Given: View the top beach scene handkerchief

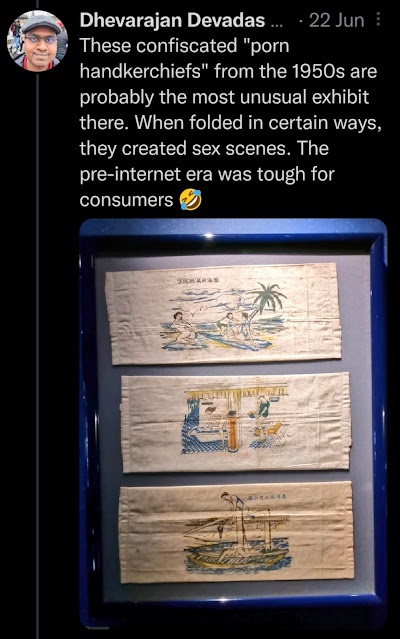Looking at the screenshot, I should tap(223, 313).
